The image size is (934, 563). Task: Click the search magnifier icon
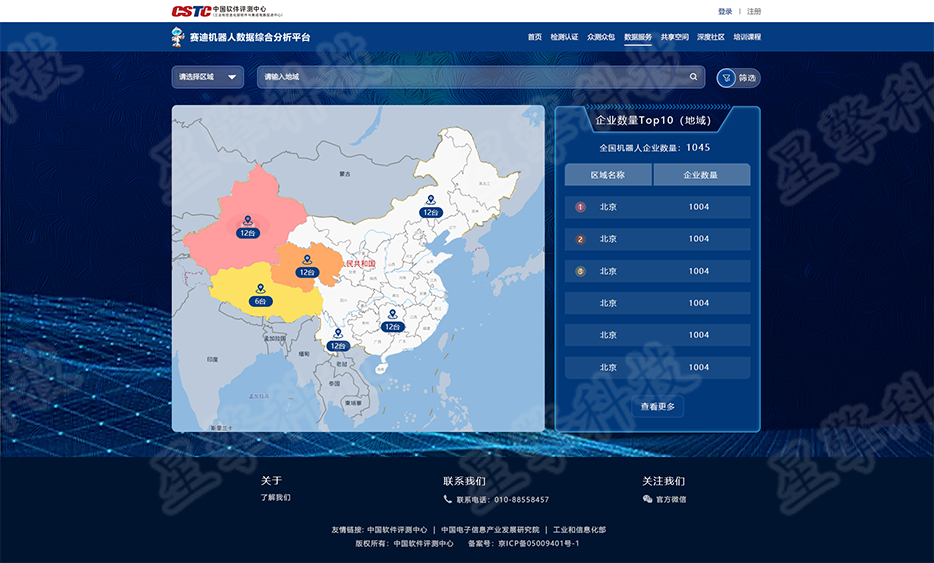(693, 77)
